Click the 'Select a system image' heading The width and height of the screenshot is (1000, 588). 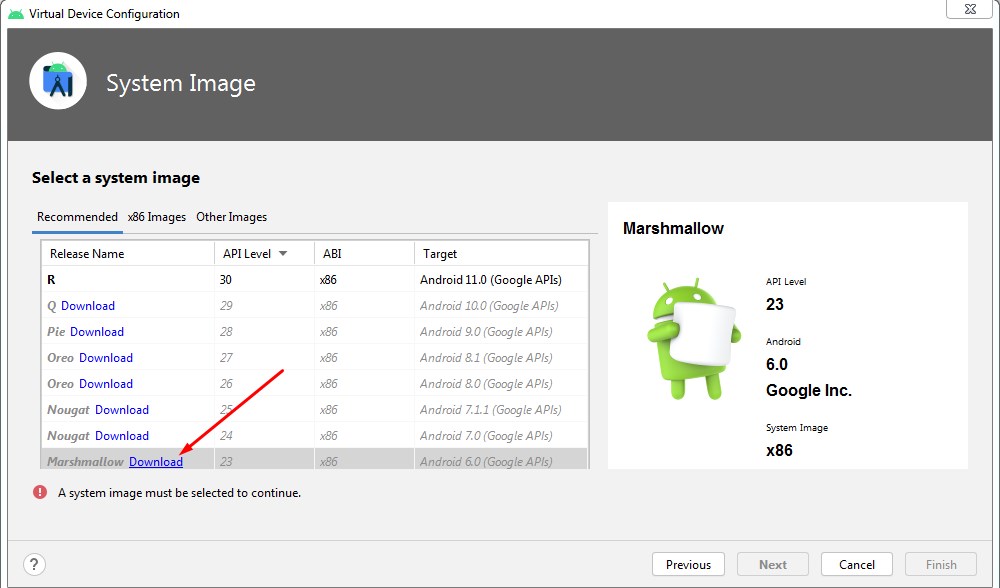tap(116, 178)
